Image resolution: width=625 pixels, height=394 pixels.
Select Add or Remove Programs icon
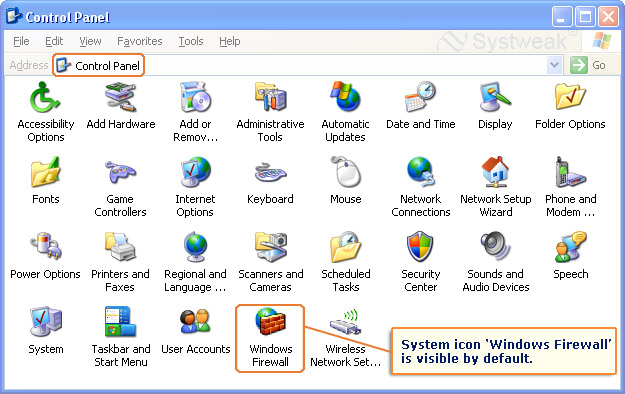tap(195, 98)
